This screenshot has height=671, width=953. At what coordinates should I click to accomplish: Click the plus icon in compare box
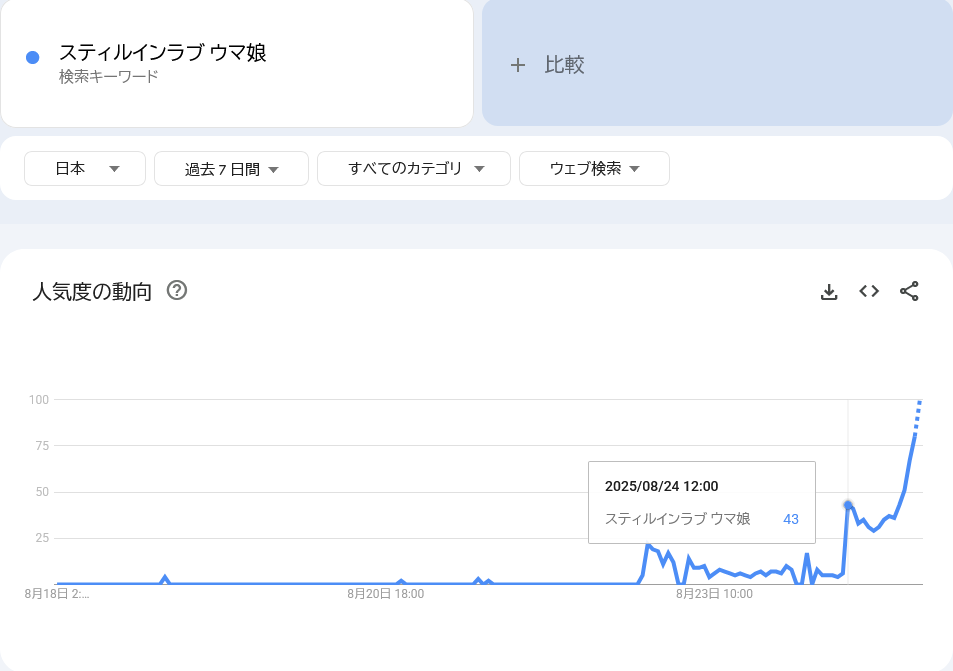[x=517, y=65]
